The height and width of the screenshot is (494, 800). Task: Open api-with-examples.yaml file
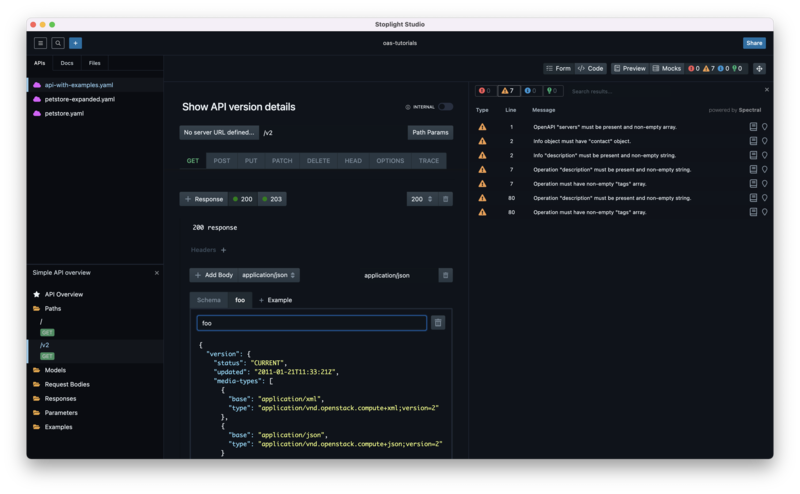(x=95, y=85)
